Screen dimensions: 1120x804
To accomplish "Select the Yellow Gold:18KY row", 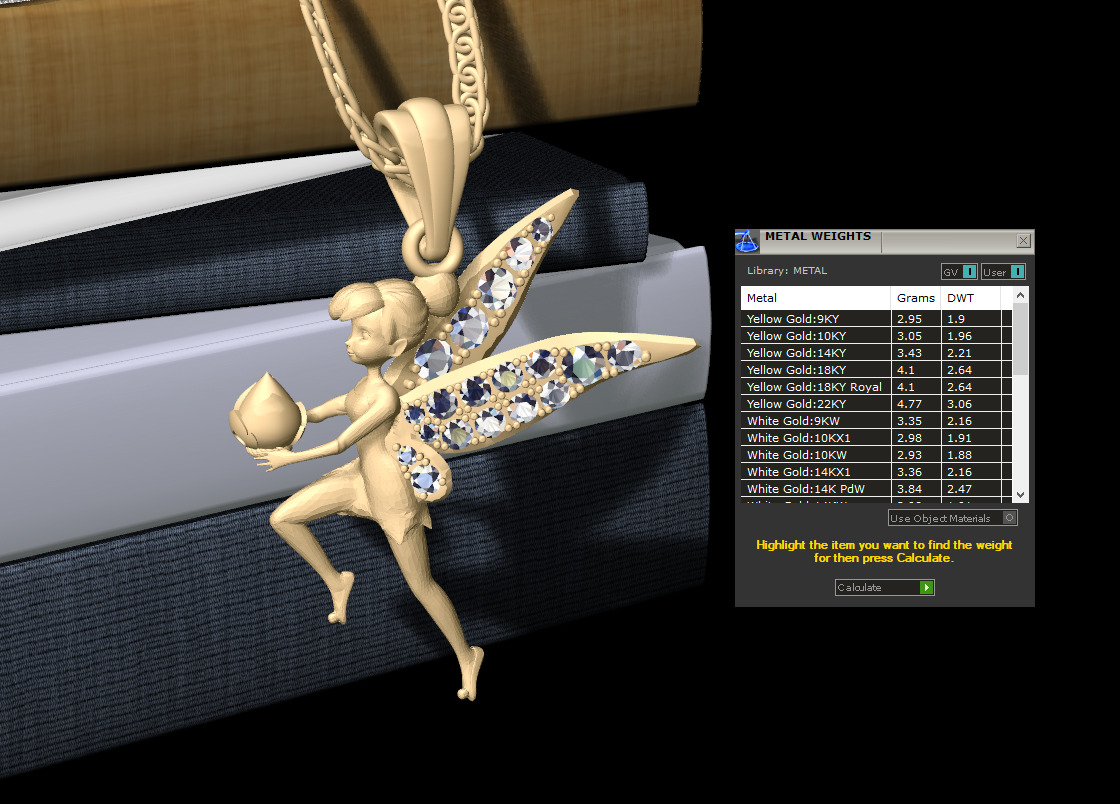I will pos(876,370).
